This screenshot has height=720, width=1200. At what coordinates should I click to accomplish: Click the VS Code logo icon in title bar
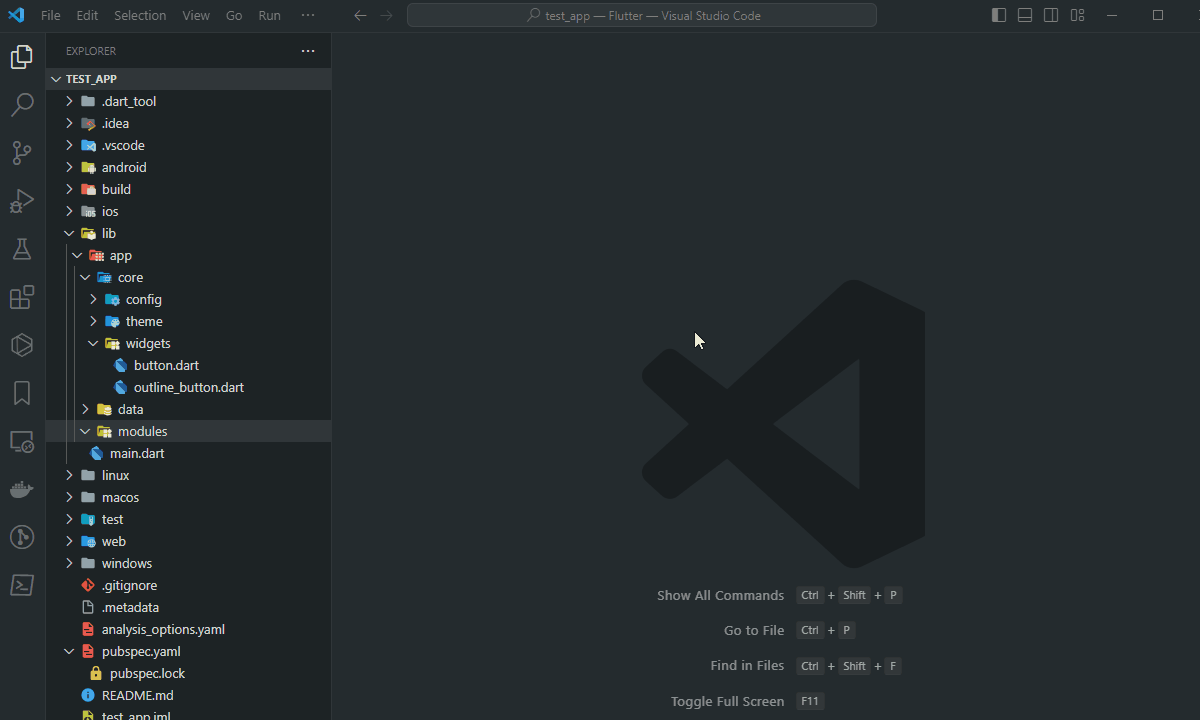point(16,15)
